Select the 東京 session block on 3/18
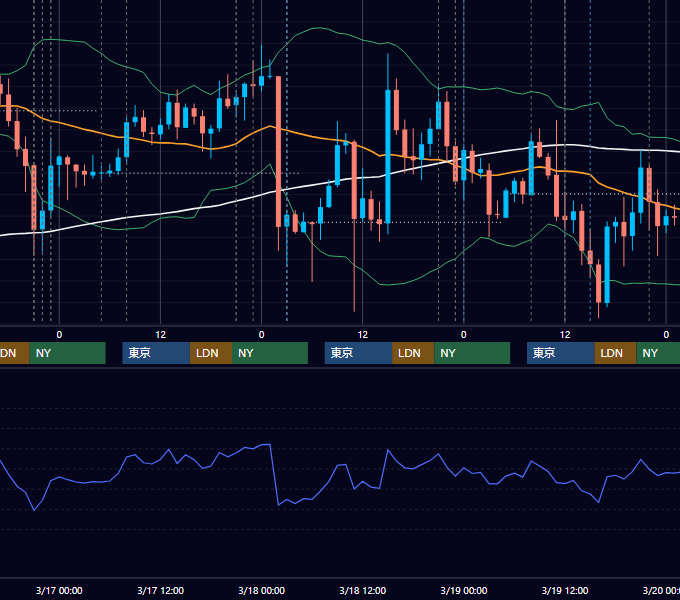This screenshot has width=680, height=600. (359, 353)
